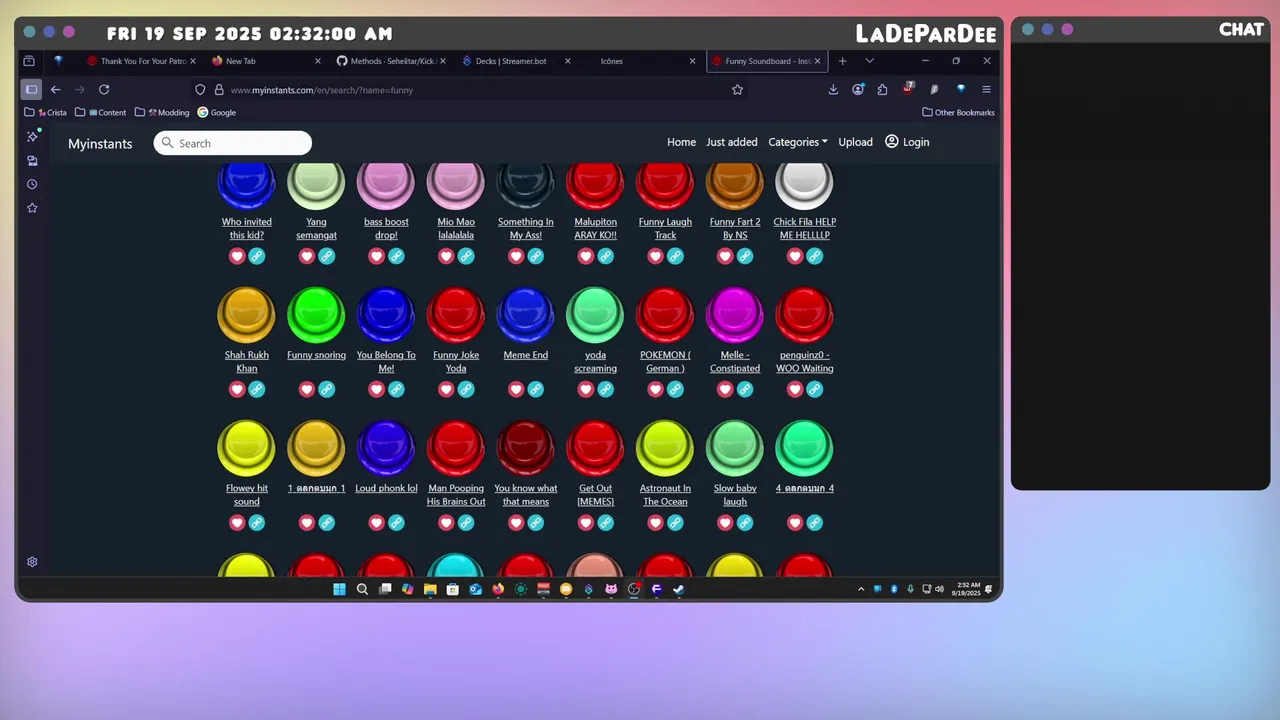Open synced tabs icon in the sidebar
1280x720 pixels.
pyautogui.click(x=32, y=160)
